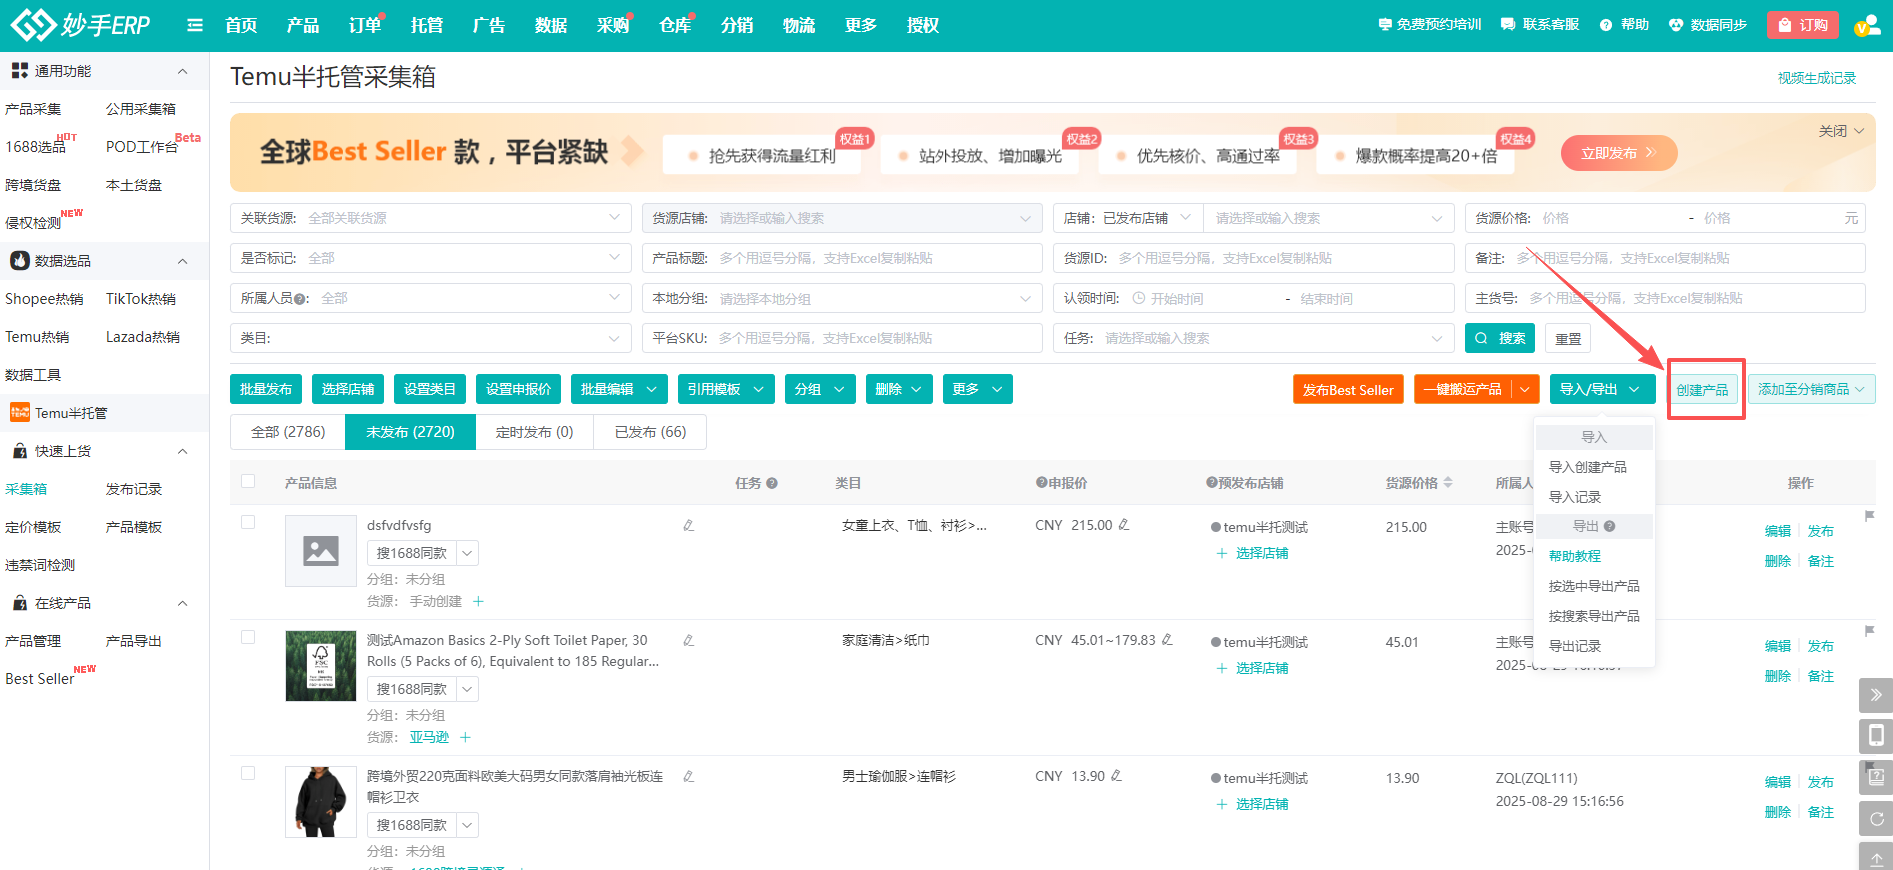Click the 重置 reset button
This screenshot has width=1893, height=870.
(x=1568, y=338)
